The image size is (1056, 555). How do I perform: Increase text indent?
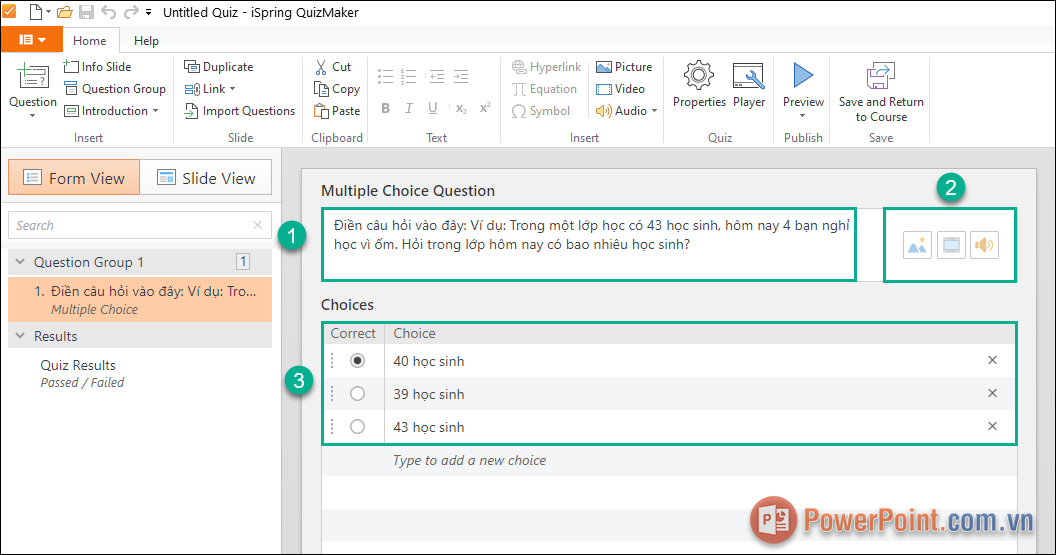point(461,76)
